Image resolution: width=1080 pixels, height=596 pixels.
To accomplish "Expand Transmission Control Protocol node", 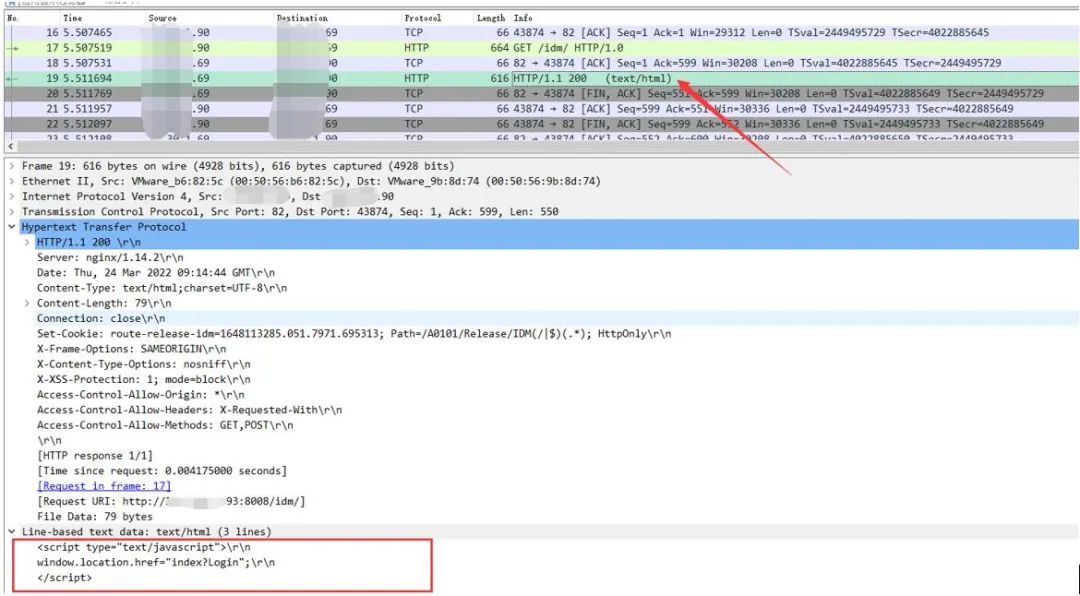I will 12,212.
